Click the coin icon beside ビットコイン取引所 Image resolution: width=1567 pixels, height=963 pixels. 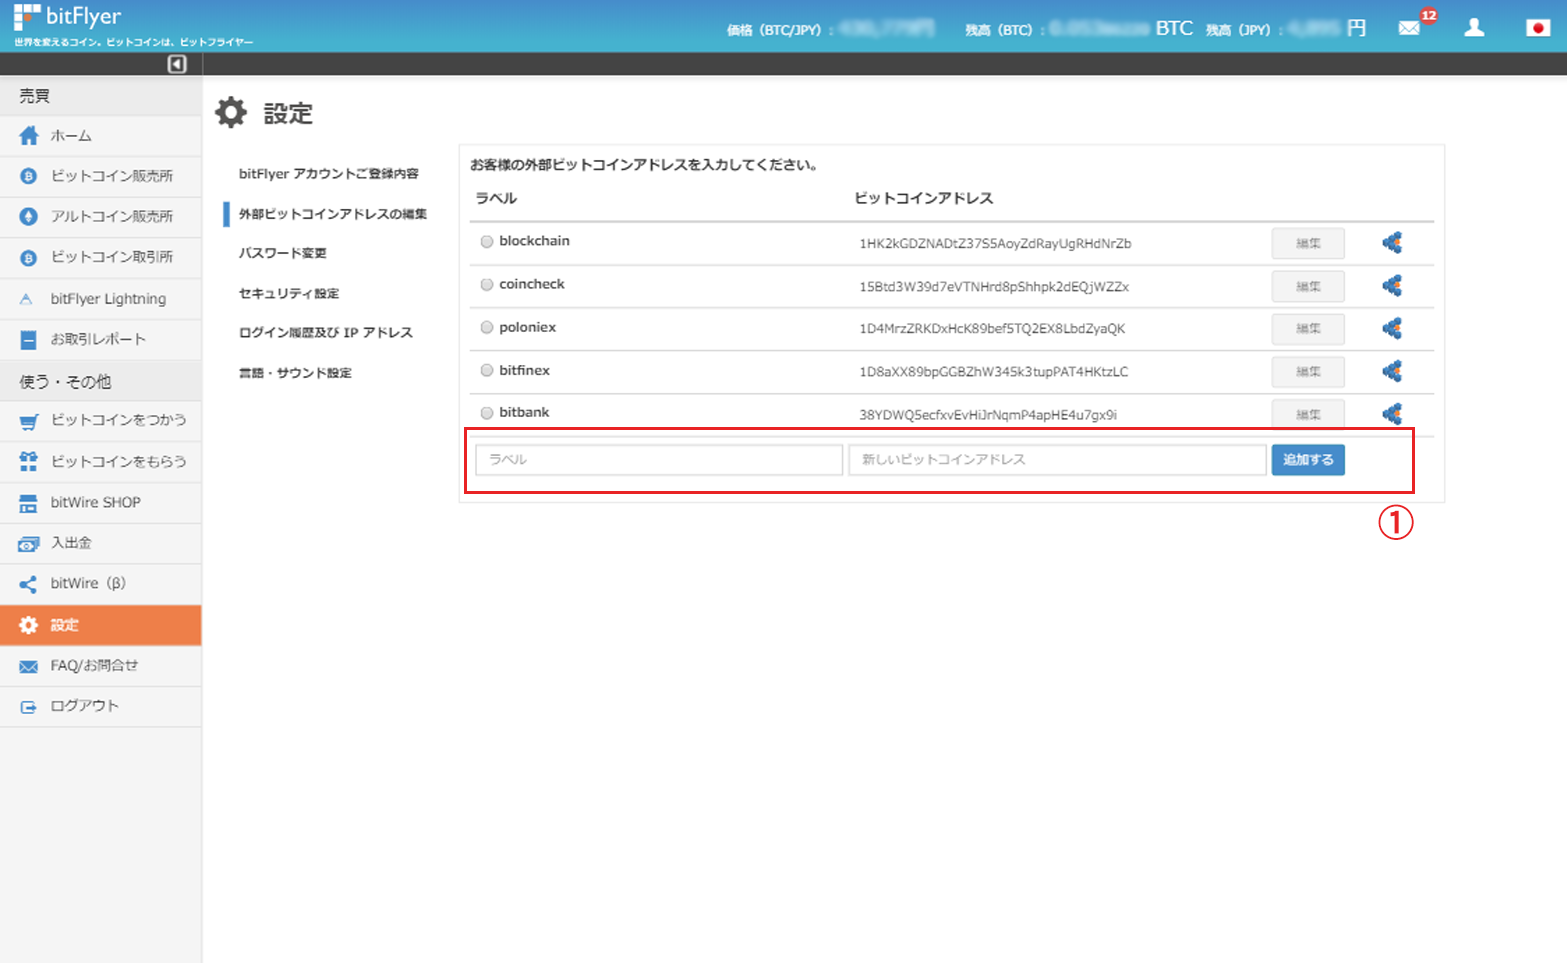click(x=29, y=257)
